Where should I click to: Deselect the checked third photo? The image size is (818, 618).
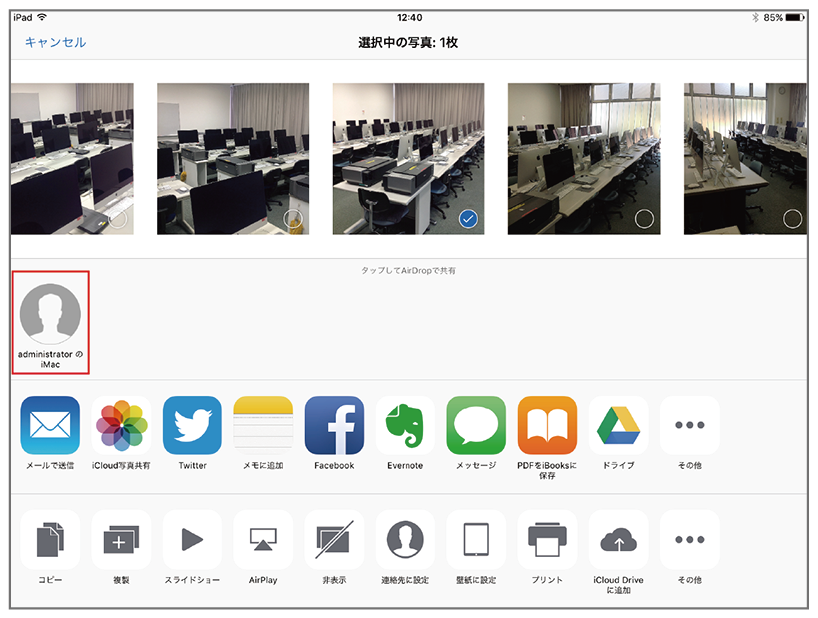click(467, 218)
